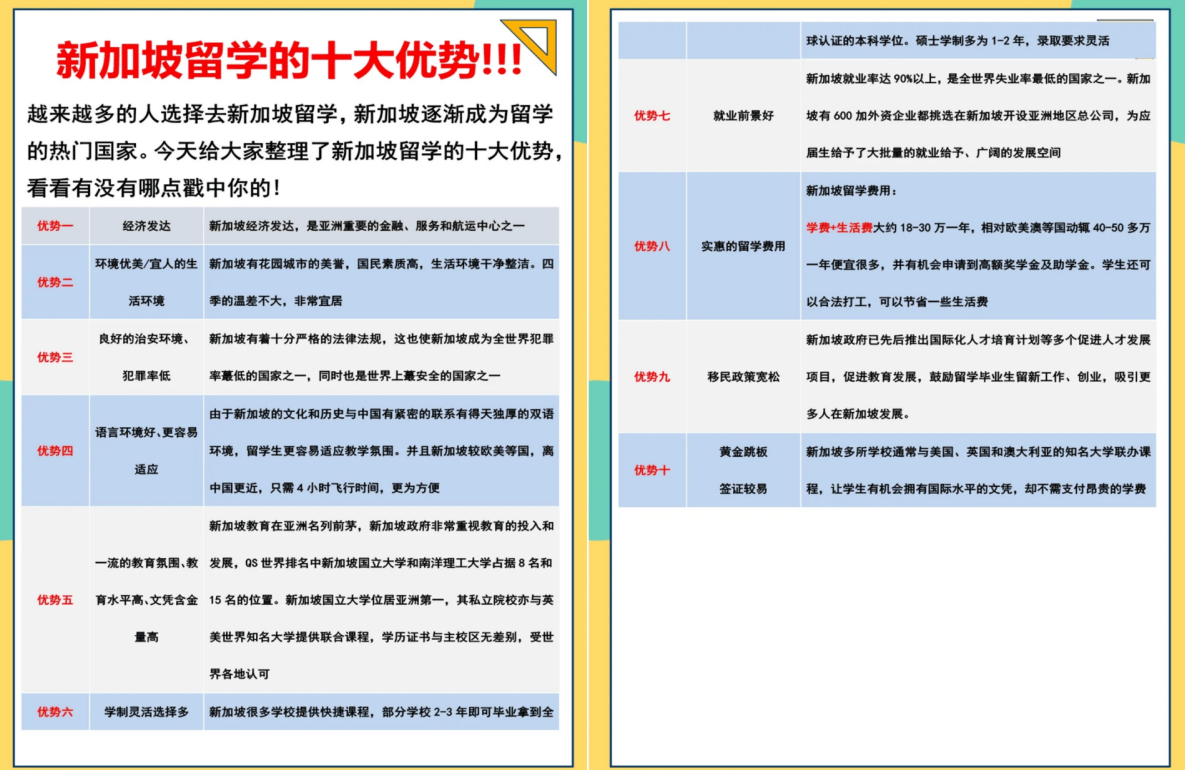Select the 优势一 label cell
This screenshot has height=770, width=1185.
click(55, 226)
